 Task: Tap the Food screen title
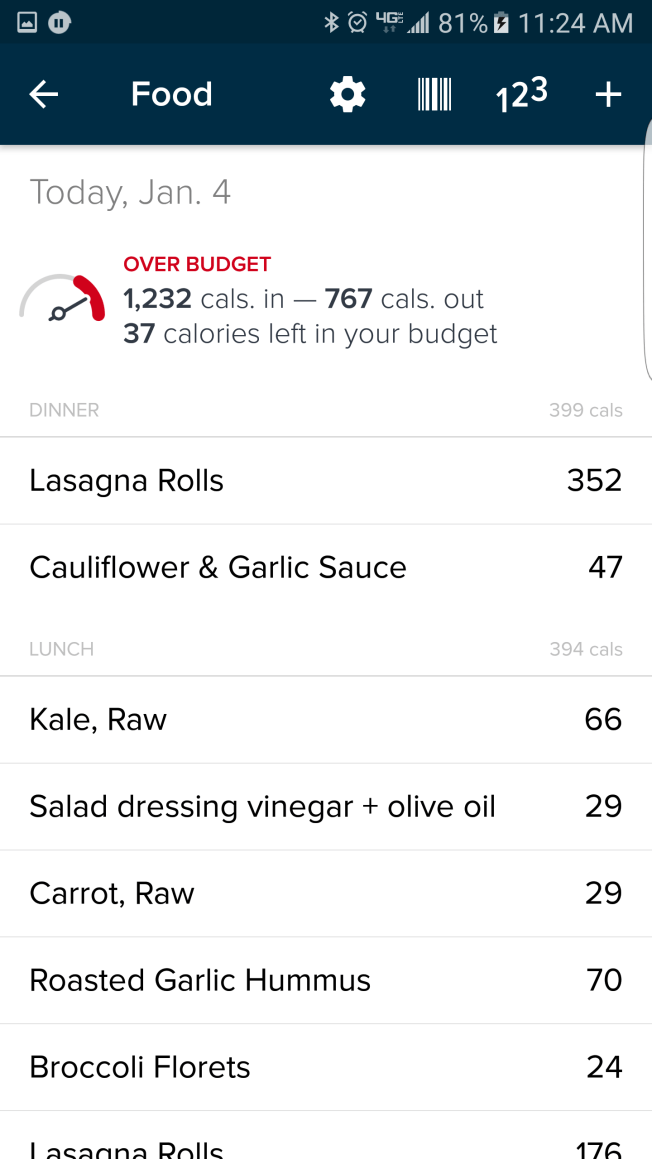point(172,95)
